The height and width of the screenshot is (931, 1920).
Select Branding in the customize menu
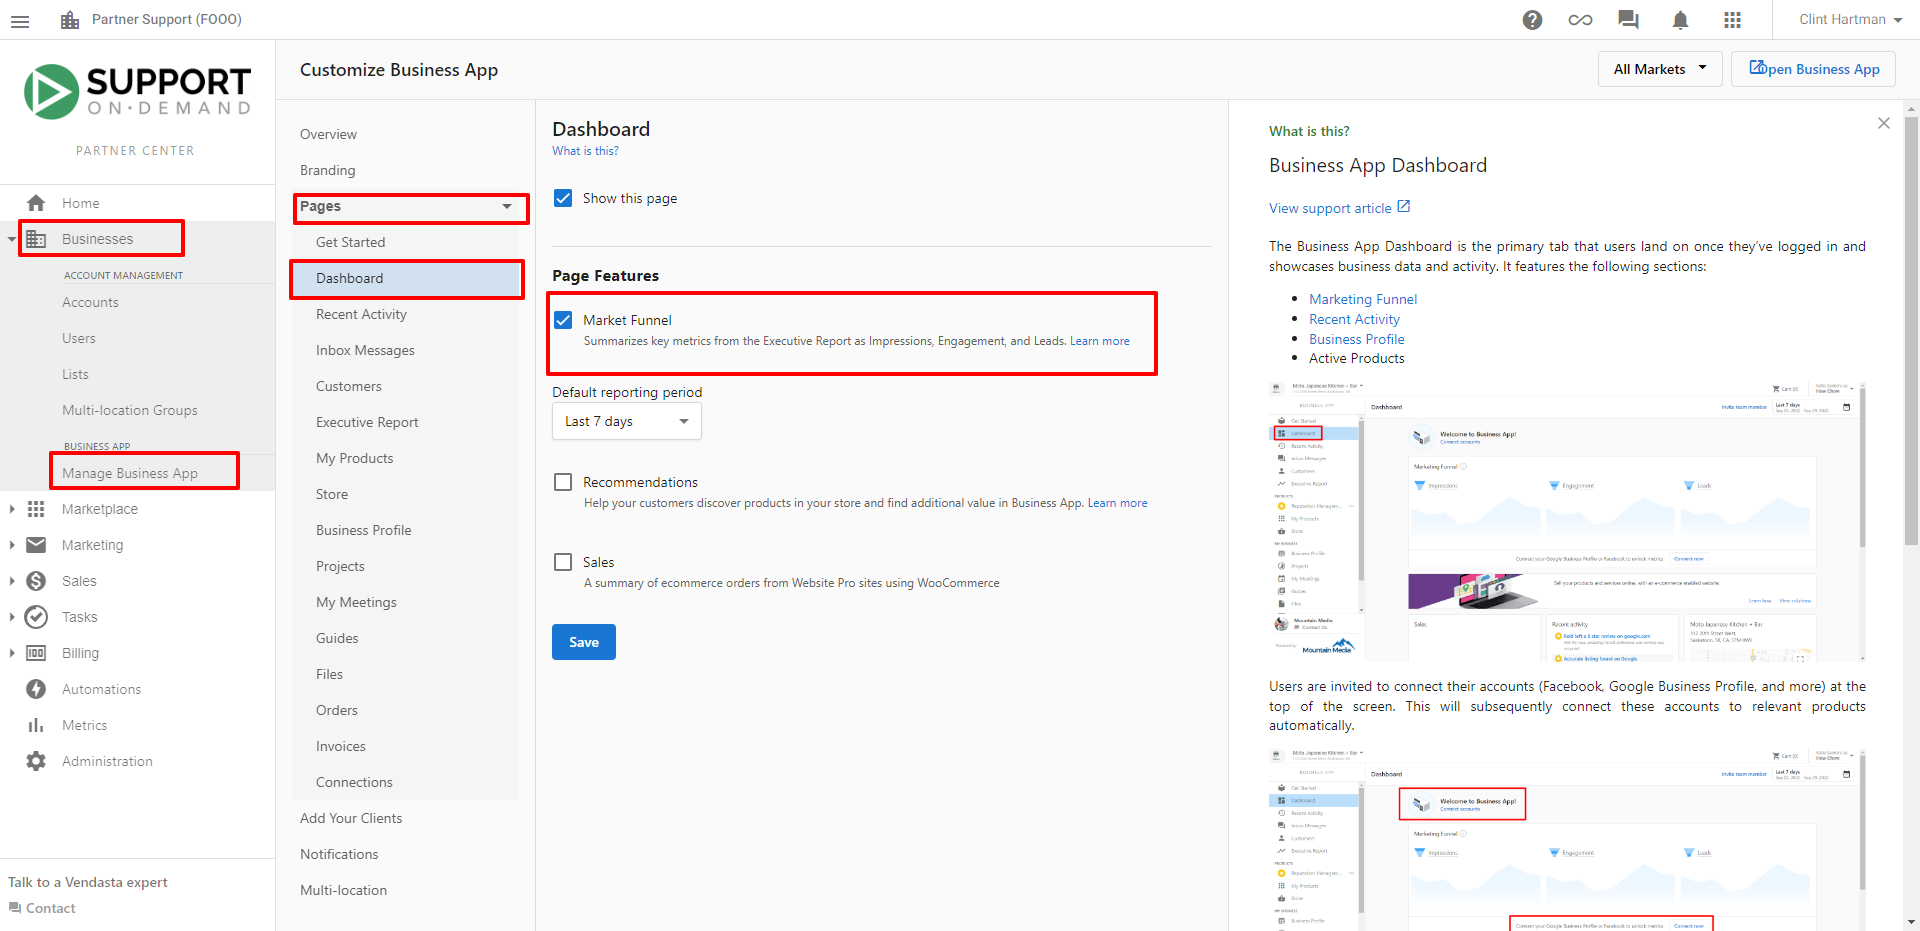[x=327, y=170]
